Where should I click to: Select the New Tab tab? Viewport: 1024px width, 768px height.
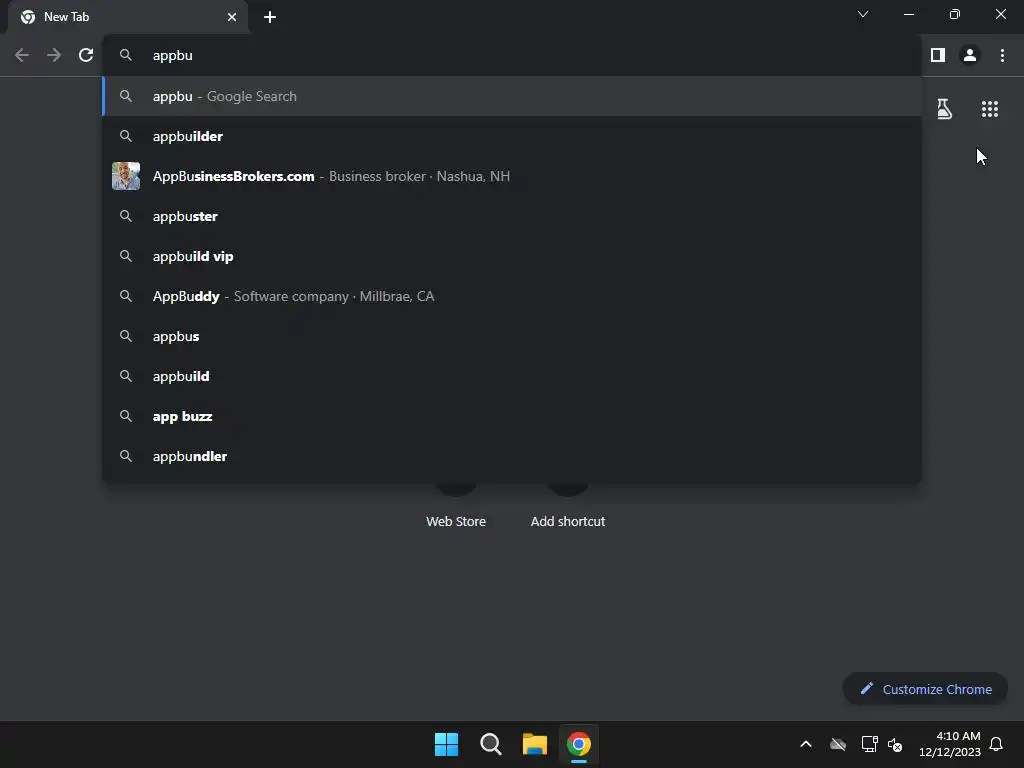pos(128,17)
